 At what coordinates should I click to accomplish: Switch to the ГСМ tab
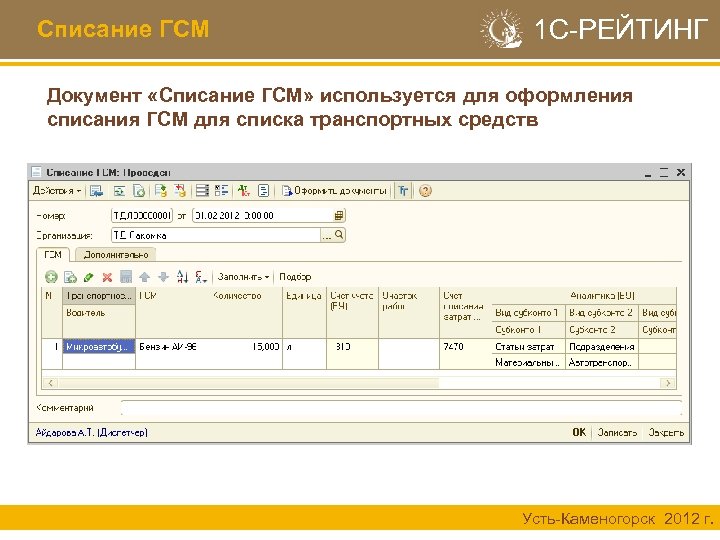(53, 255)
